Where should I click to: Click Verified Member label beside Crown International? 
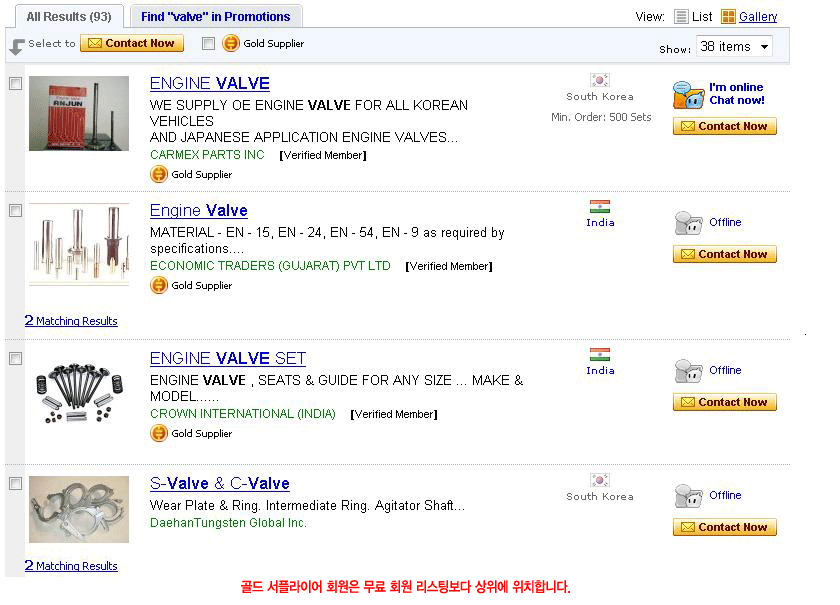(x=394, y=414)
